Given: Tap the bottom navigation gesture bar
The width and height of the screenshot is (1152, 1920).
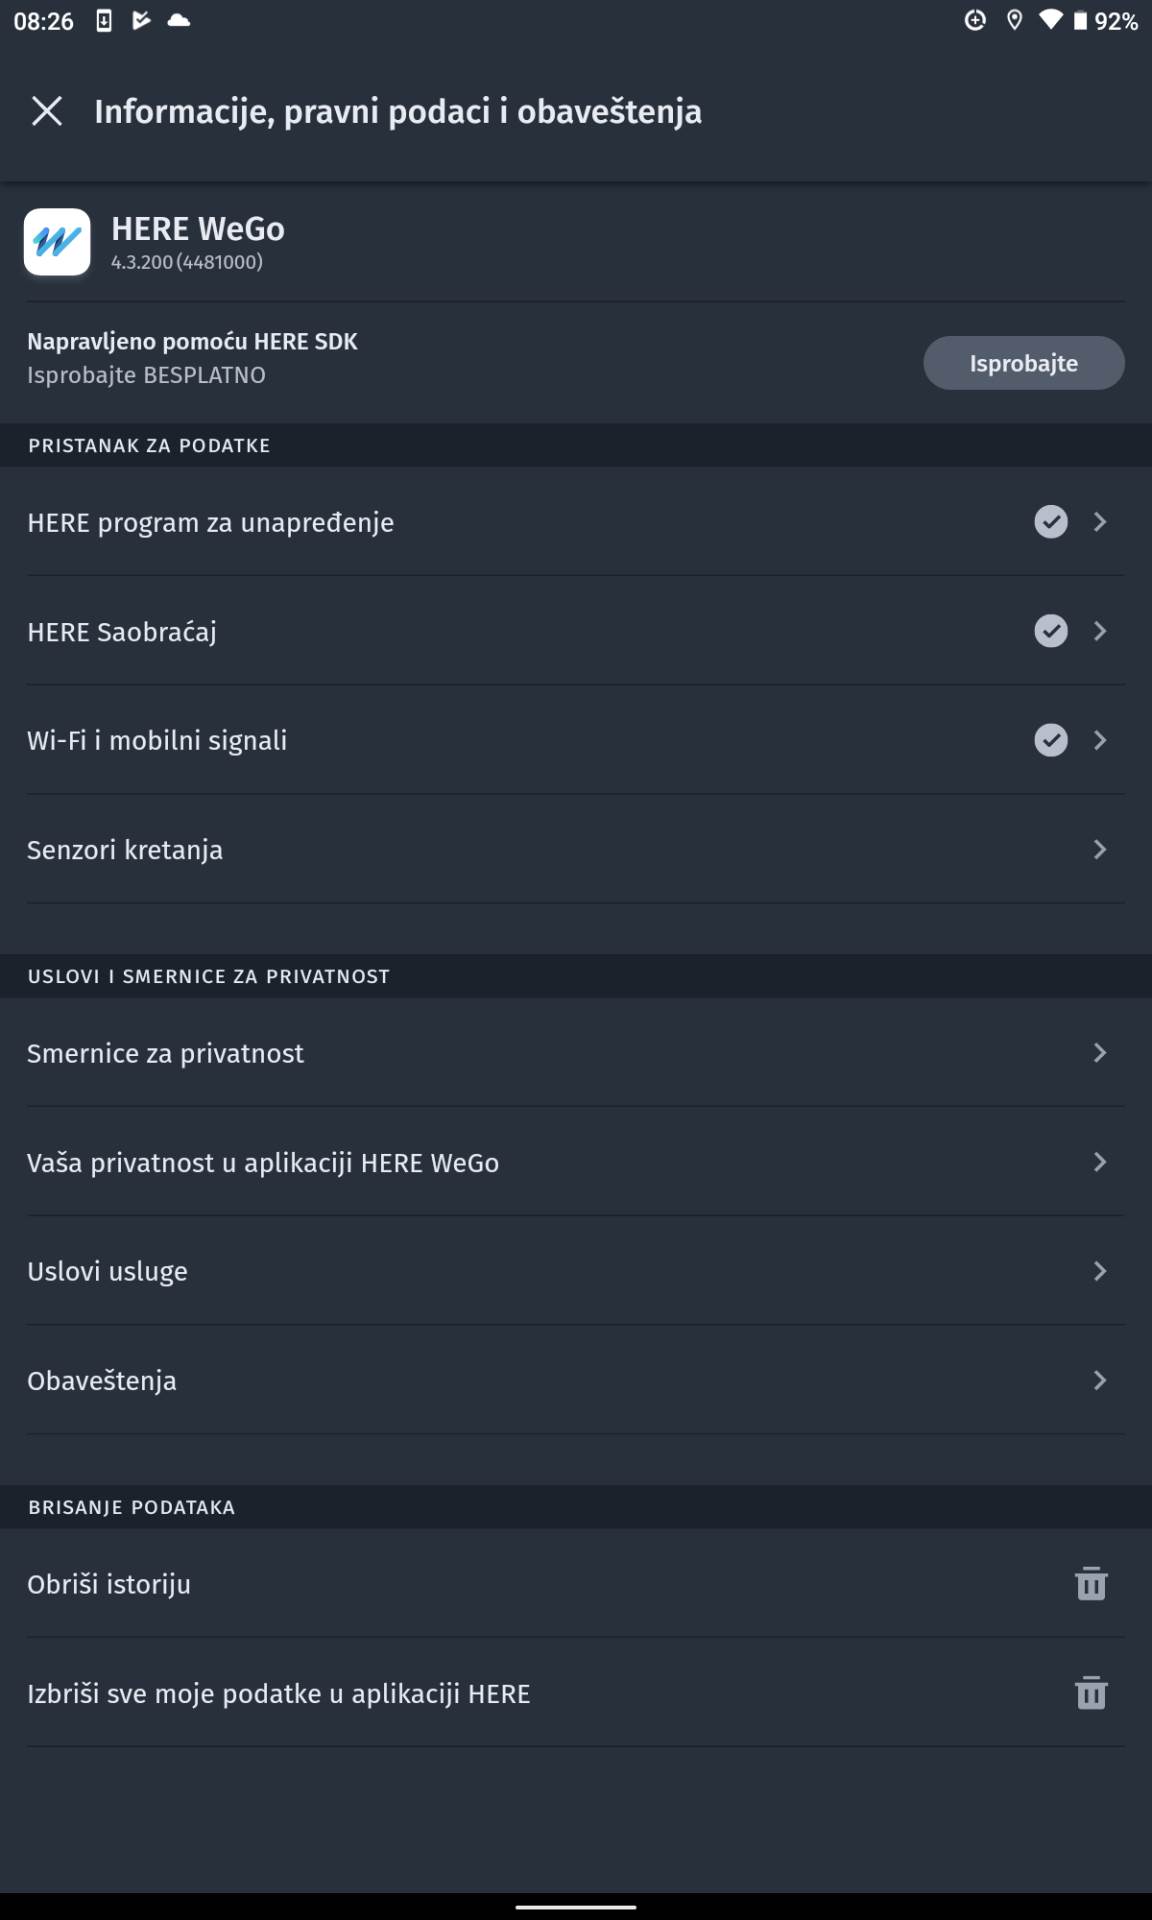Looking at the screenshot, I should pyautogui.click(x=576, y=1907).
